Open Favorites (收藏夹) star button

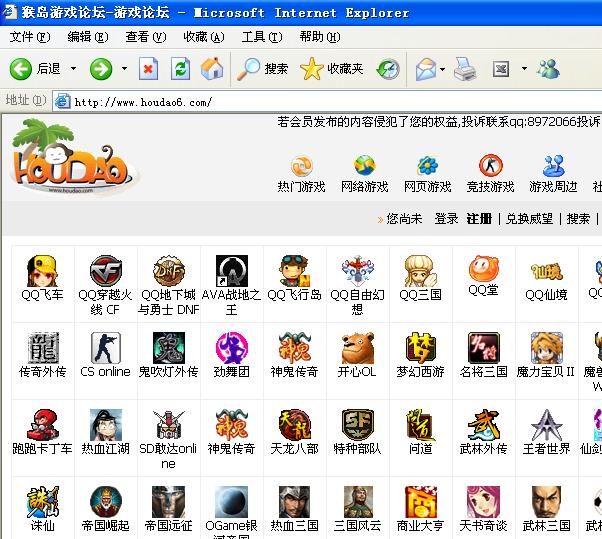pos(331,69)
